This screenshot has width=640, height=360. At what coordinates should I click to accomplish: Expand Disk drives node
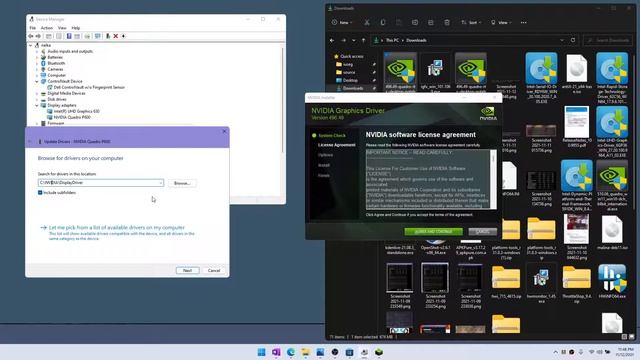(x=37, y=99)
